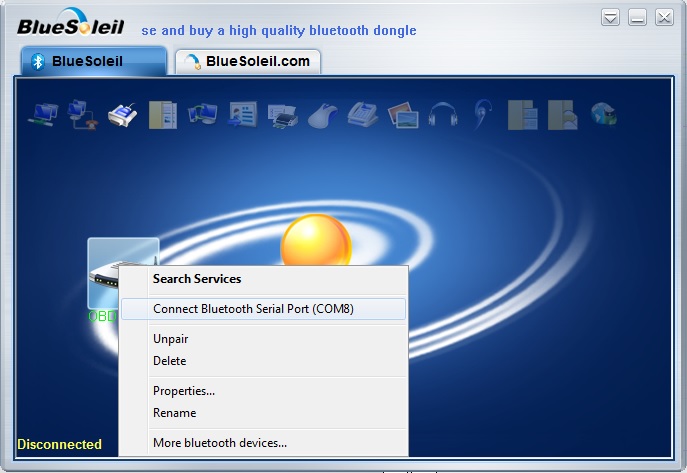Select the Basic Imaging photos icon
The height and width of the screenshot is (473, 687).
tap(403, 115)
